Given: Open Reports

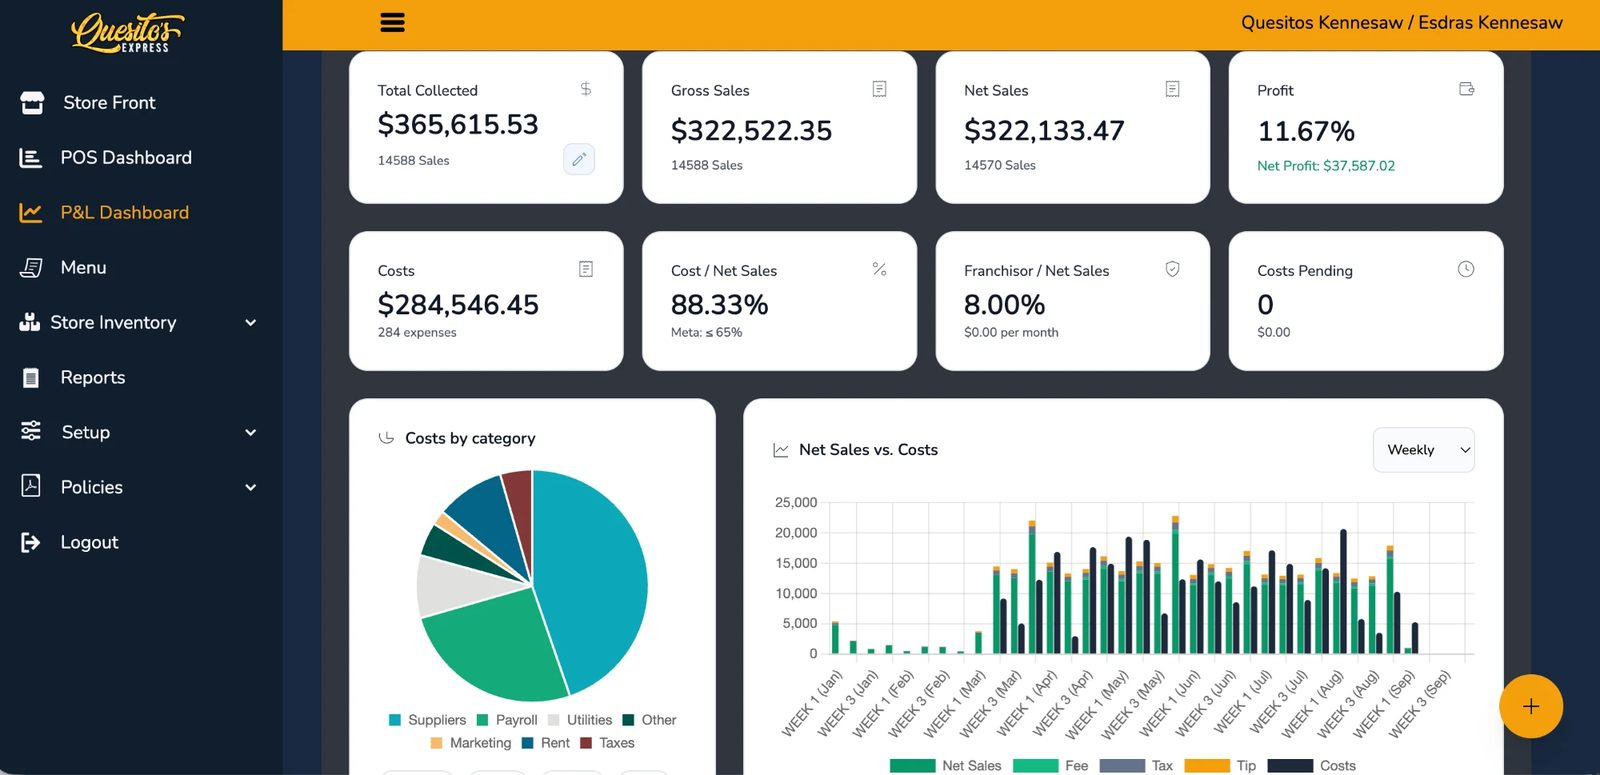Looking at the screenshot, I should [x=93, y=377].
